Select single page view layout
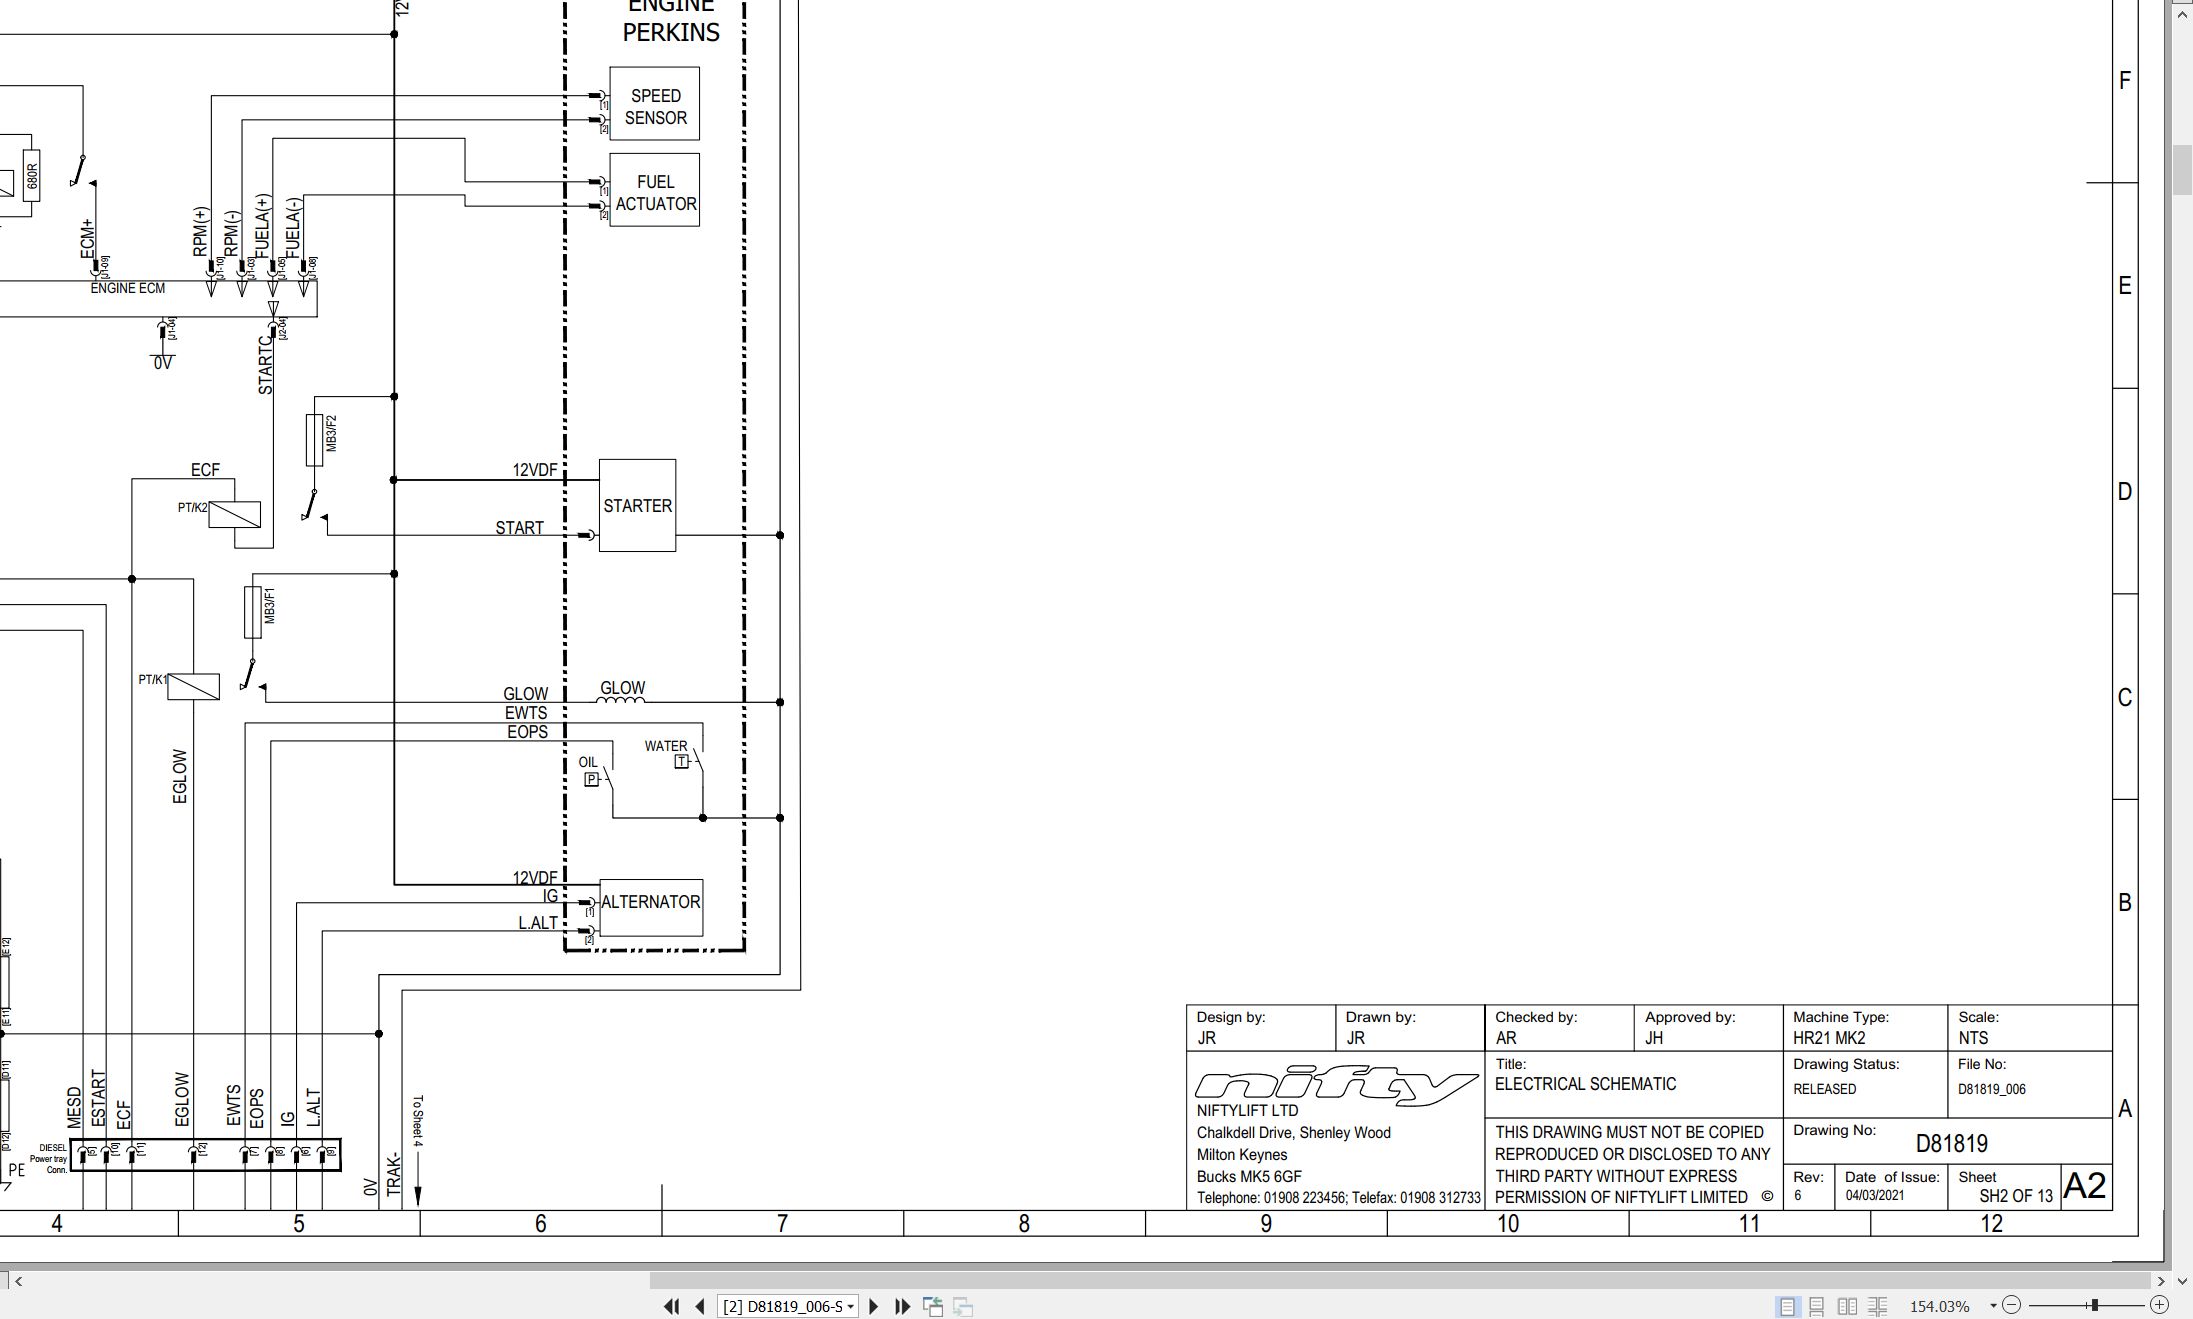 point(1787,1306)
